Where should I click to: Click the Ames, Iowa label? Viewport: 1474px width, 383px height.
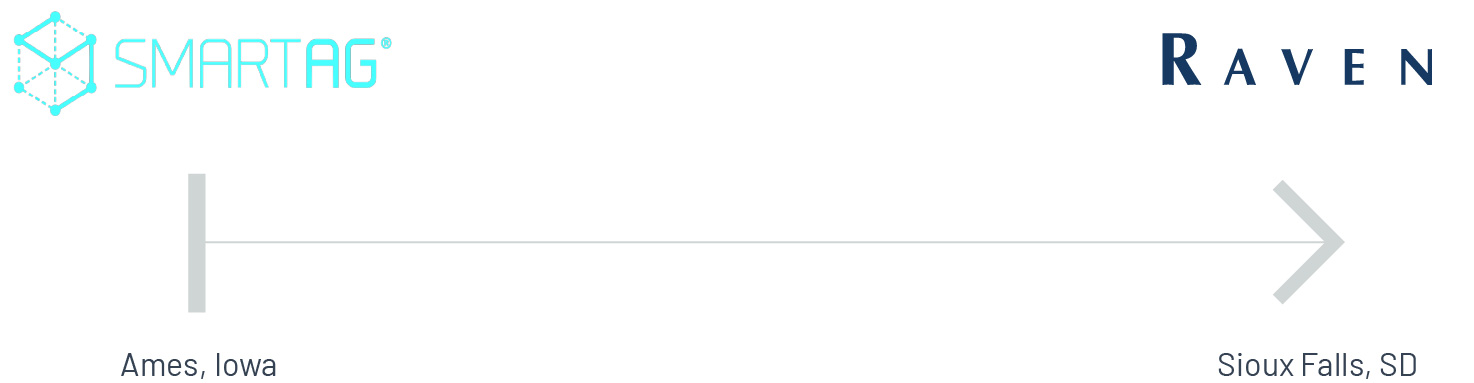pyautogui.click(x=199, y=366)
